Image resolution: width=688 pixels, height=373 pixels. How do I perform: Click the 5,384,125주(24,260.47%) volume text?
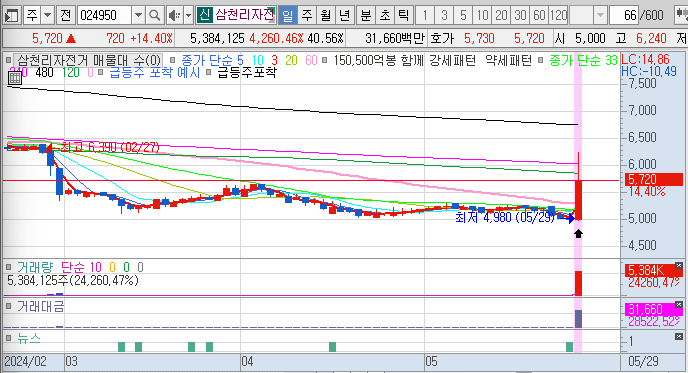point(73,280)
